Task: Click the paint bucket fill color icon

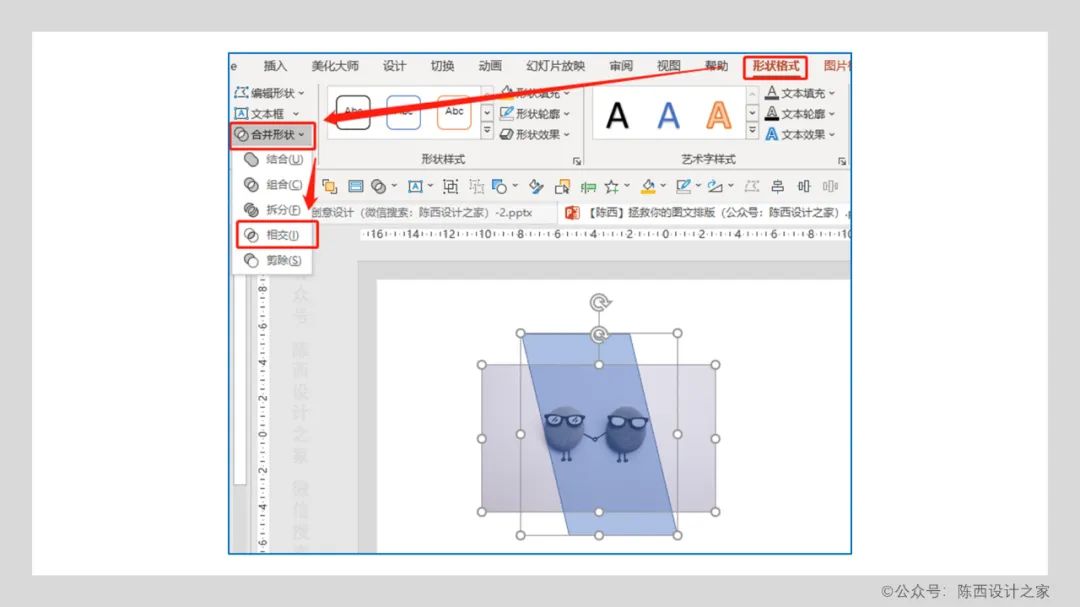Action: pyautogui.click(x=648, y=186)
